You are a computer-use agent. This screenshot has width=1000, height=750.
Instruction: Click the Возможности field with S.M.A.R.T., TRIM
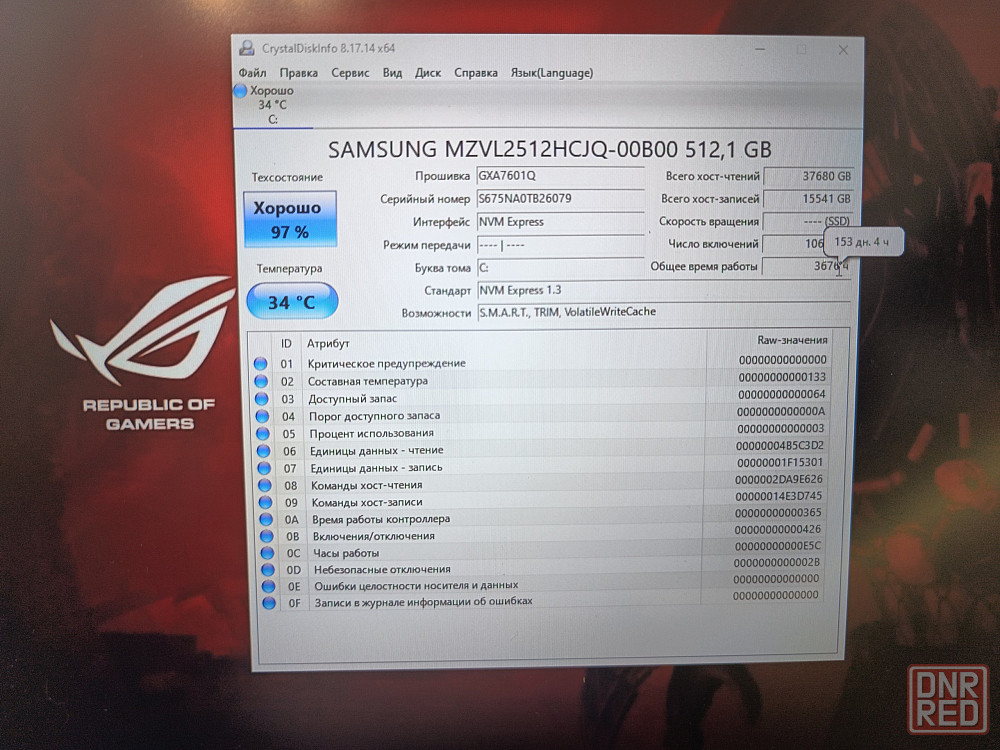tap(664, 312)
